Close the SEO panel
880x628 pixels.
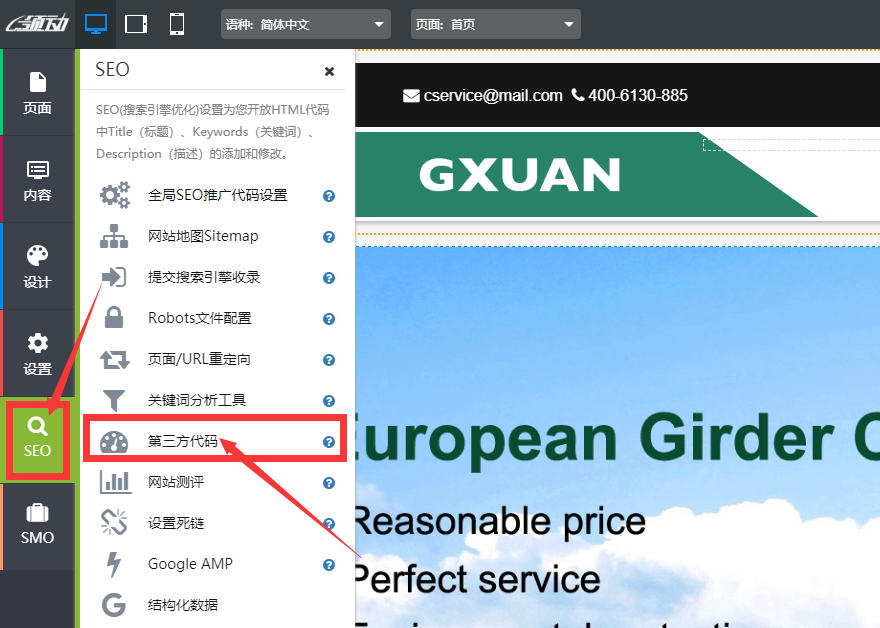[x=329, y=71]
